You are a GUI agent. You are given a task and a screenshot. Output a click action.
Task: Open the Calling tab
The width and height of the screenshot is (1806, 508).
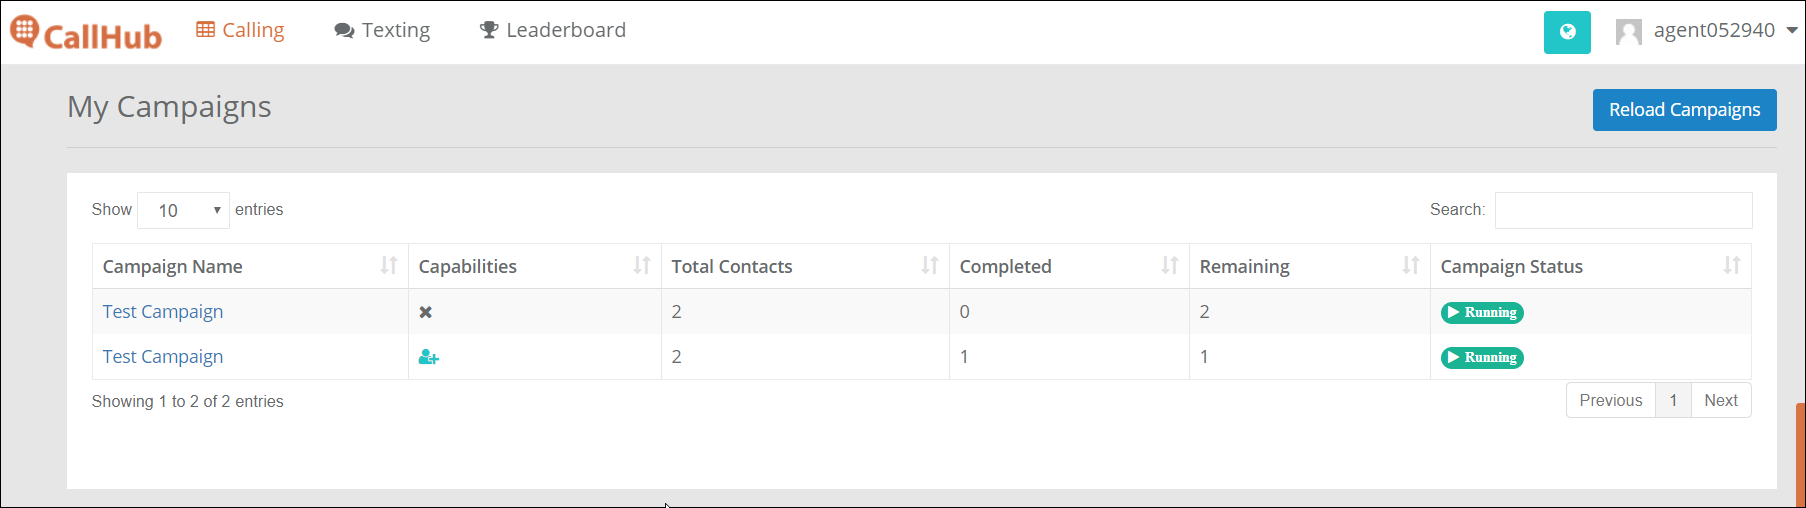pos(240,30)
